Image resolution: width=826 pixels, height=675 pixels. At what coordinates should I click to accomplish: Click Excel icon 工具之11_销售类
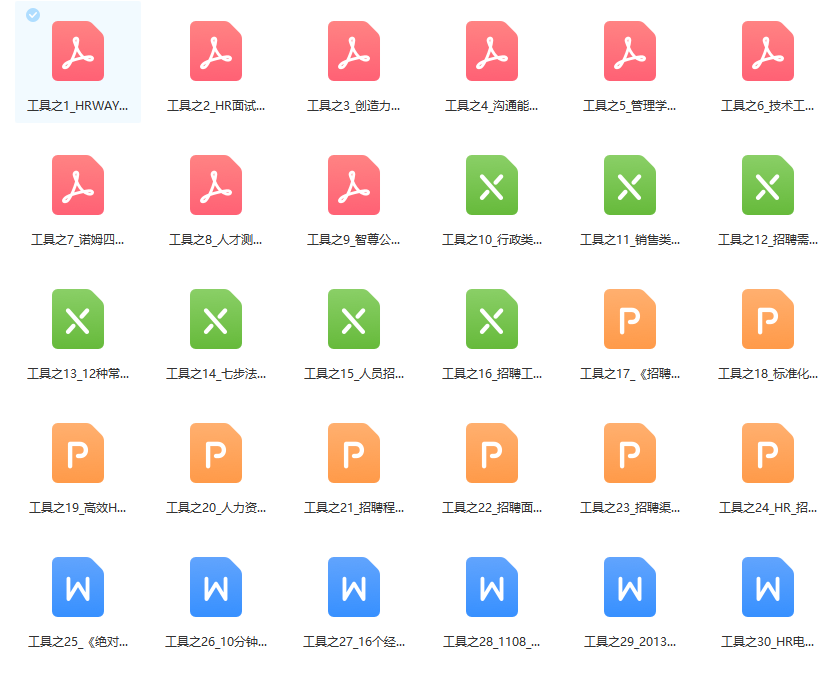coord(630,185)
